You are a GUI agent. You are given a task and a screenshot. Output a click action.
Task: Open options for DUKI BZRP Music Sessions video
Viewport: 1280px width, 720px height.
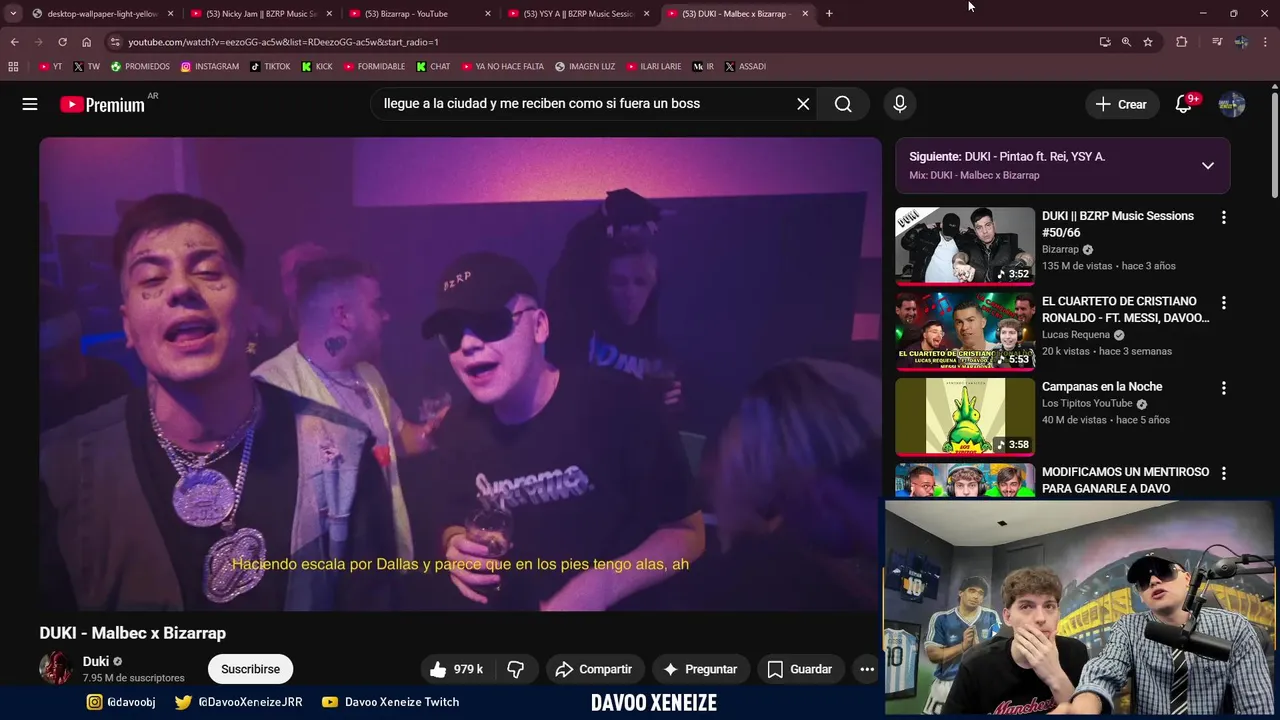[x=1223, y=217]
